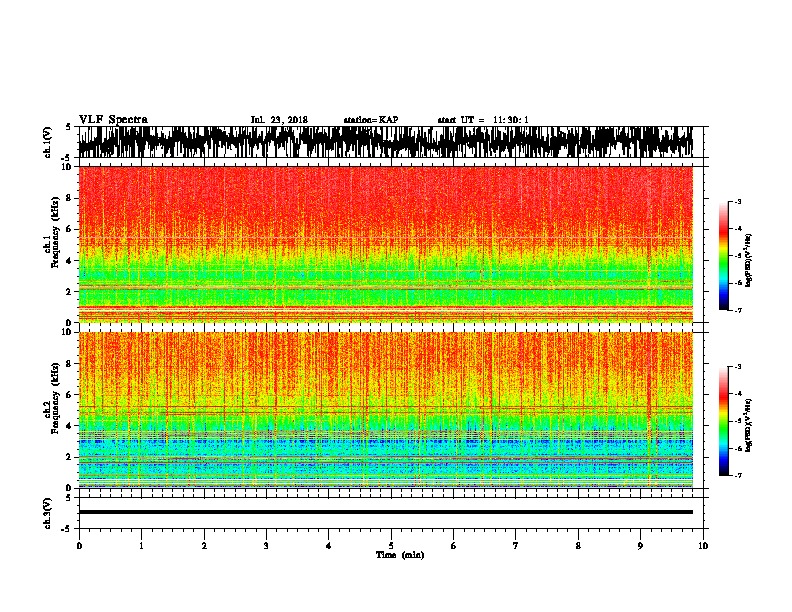
Task: Click the "Time (min)" axis label
Action: point(400,555)
